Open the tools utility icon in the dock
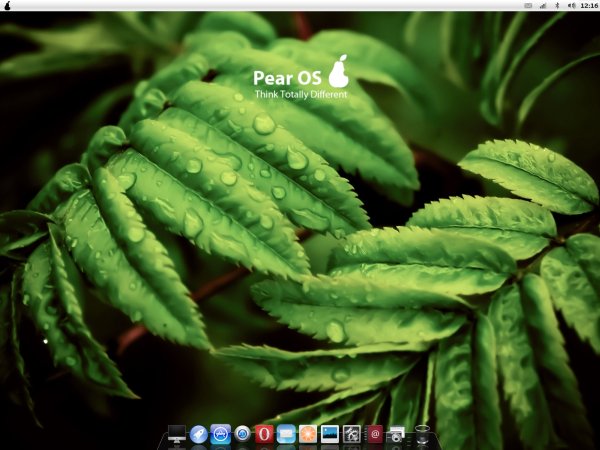Image resolution: width=600 pixels, height=450 pixels. pos(352,434)
